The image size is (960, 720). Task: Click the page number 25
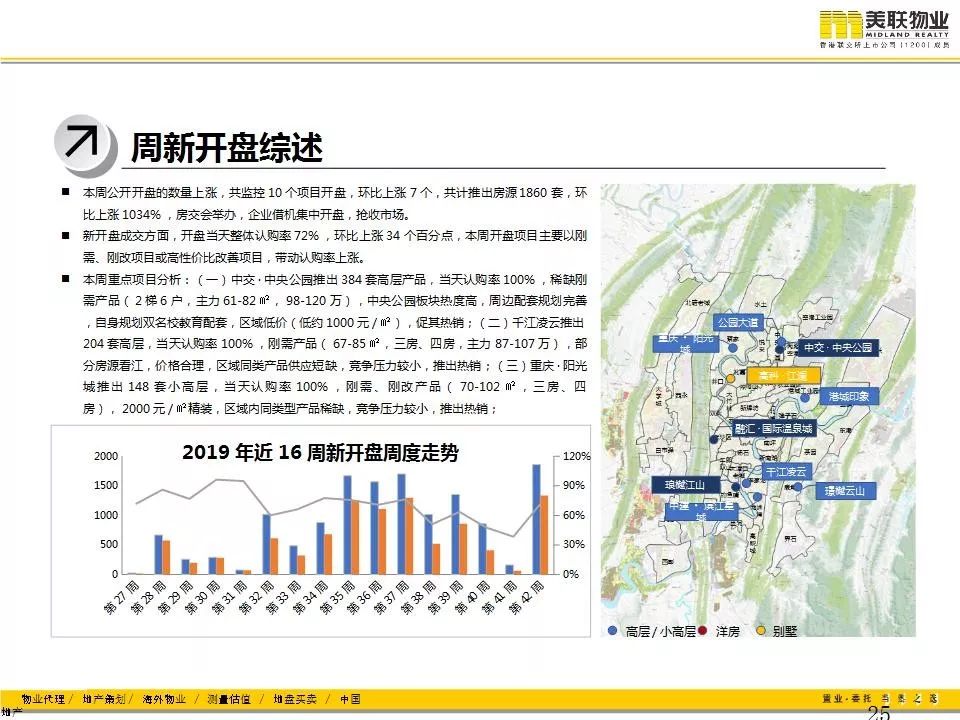tap(878, 713)
